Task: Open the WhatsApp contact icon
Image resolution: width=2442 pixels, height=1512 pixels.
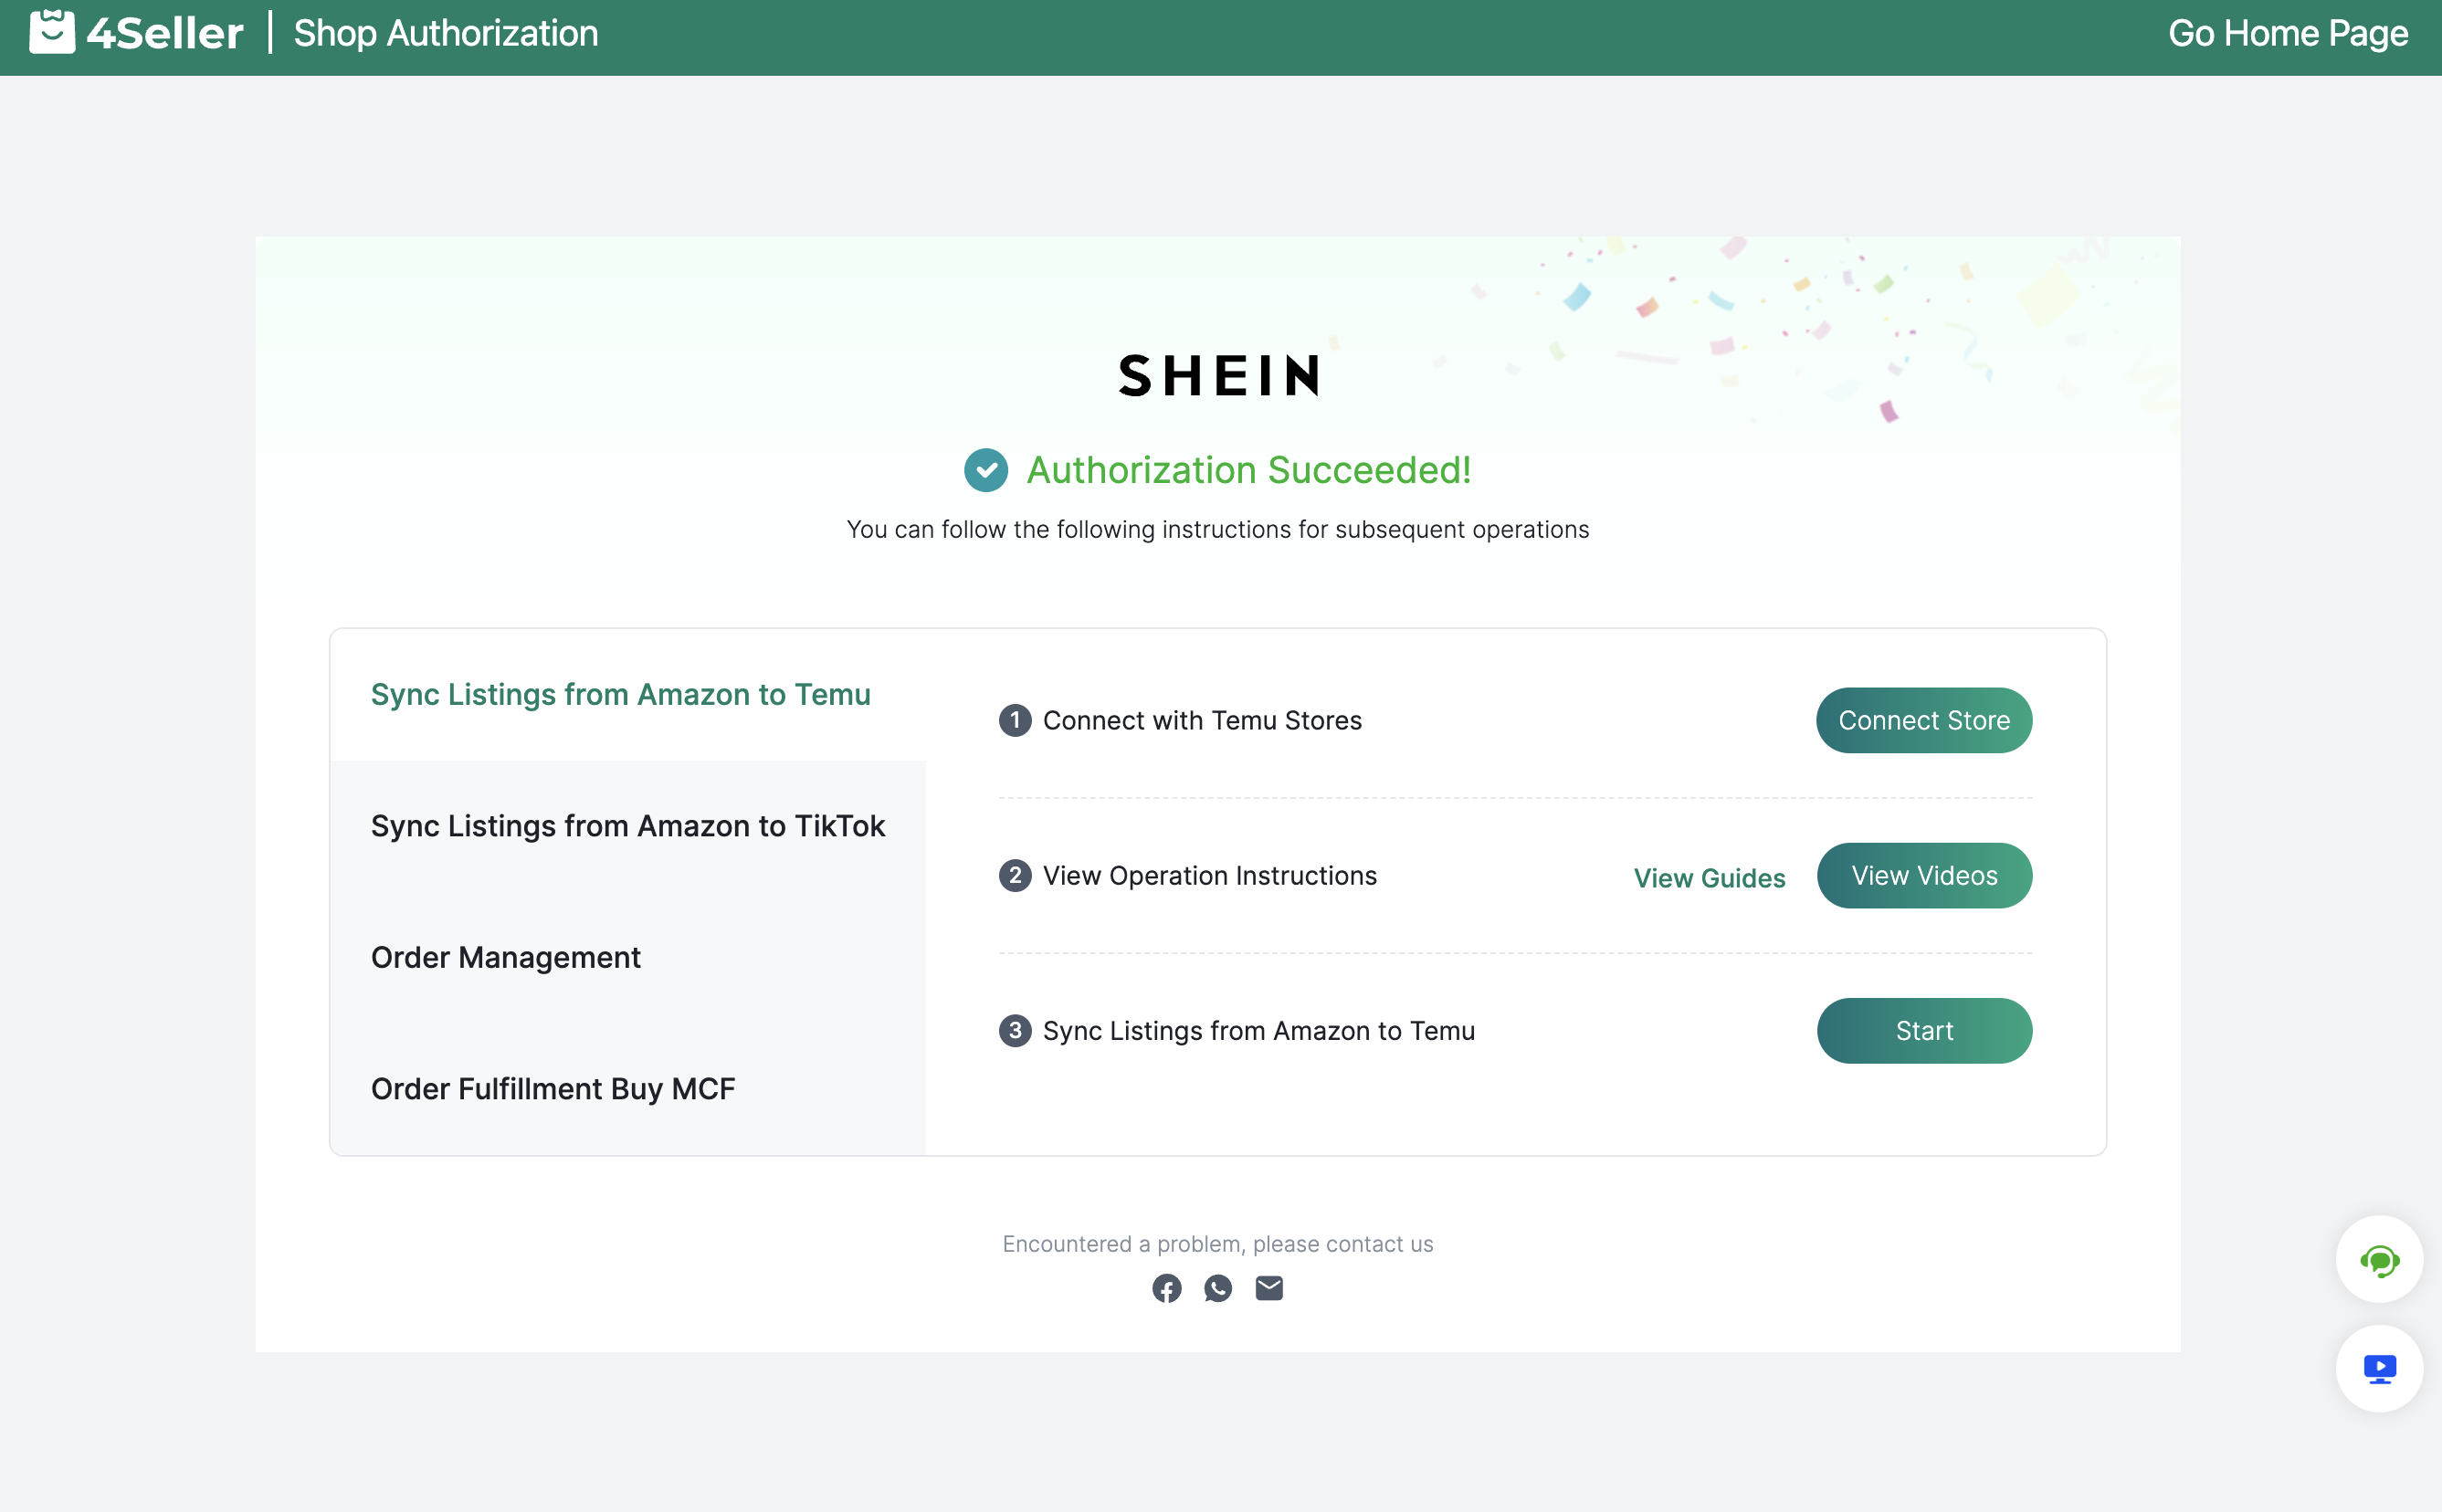Action: [x=1217, y=1288]
